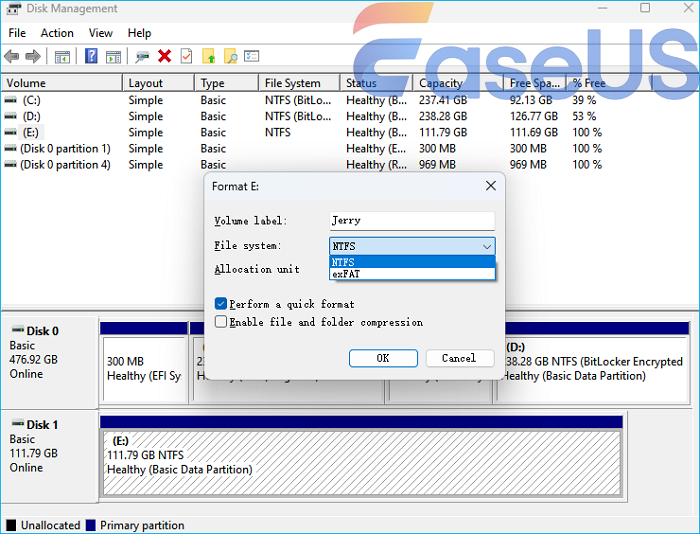Click the drive connect toolbar icon
700x534 pixels.
[x=142, y=57]
